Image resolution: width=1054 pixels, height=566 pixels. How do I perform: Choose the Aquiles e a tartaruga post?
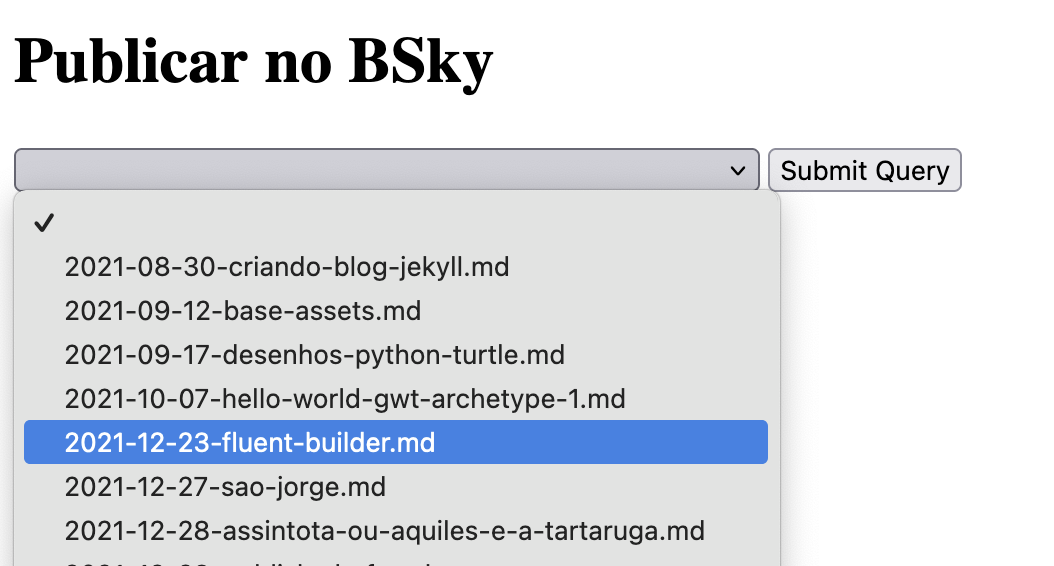click(x=385, y=530)
